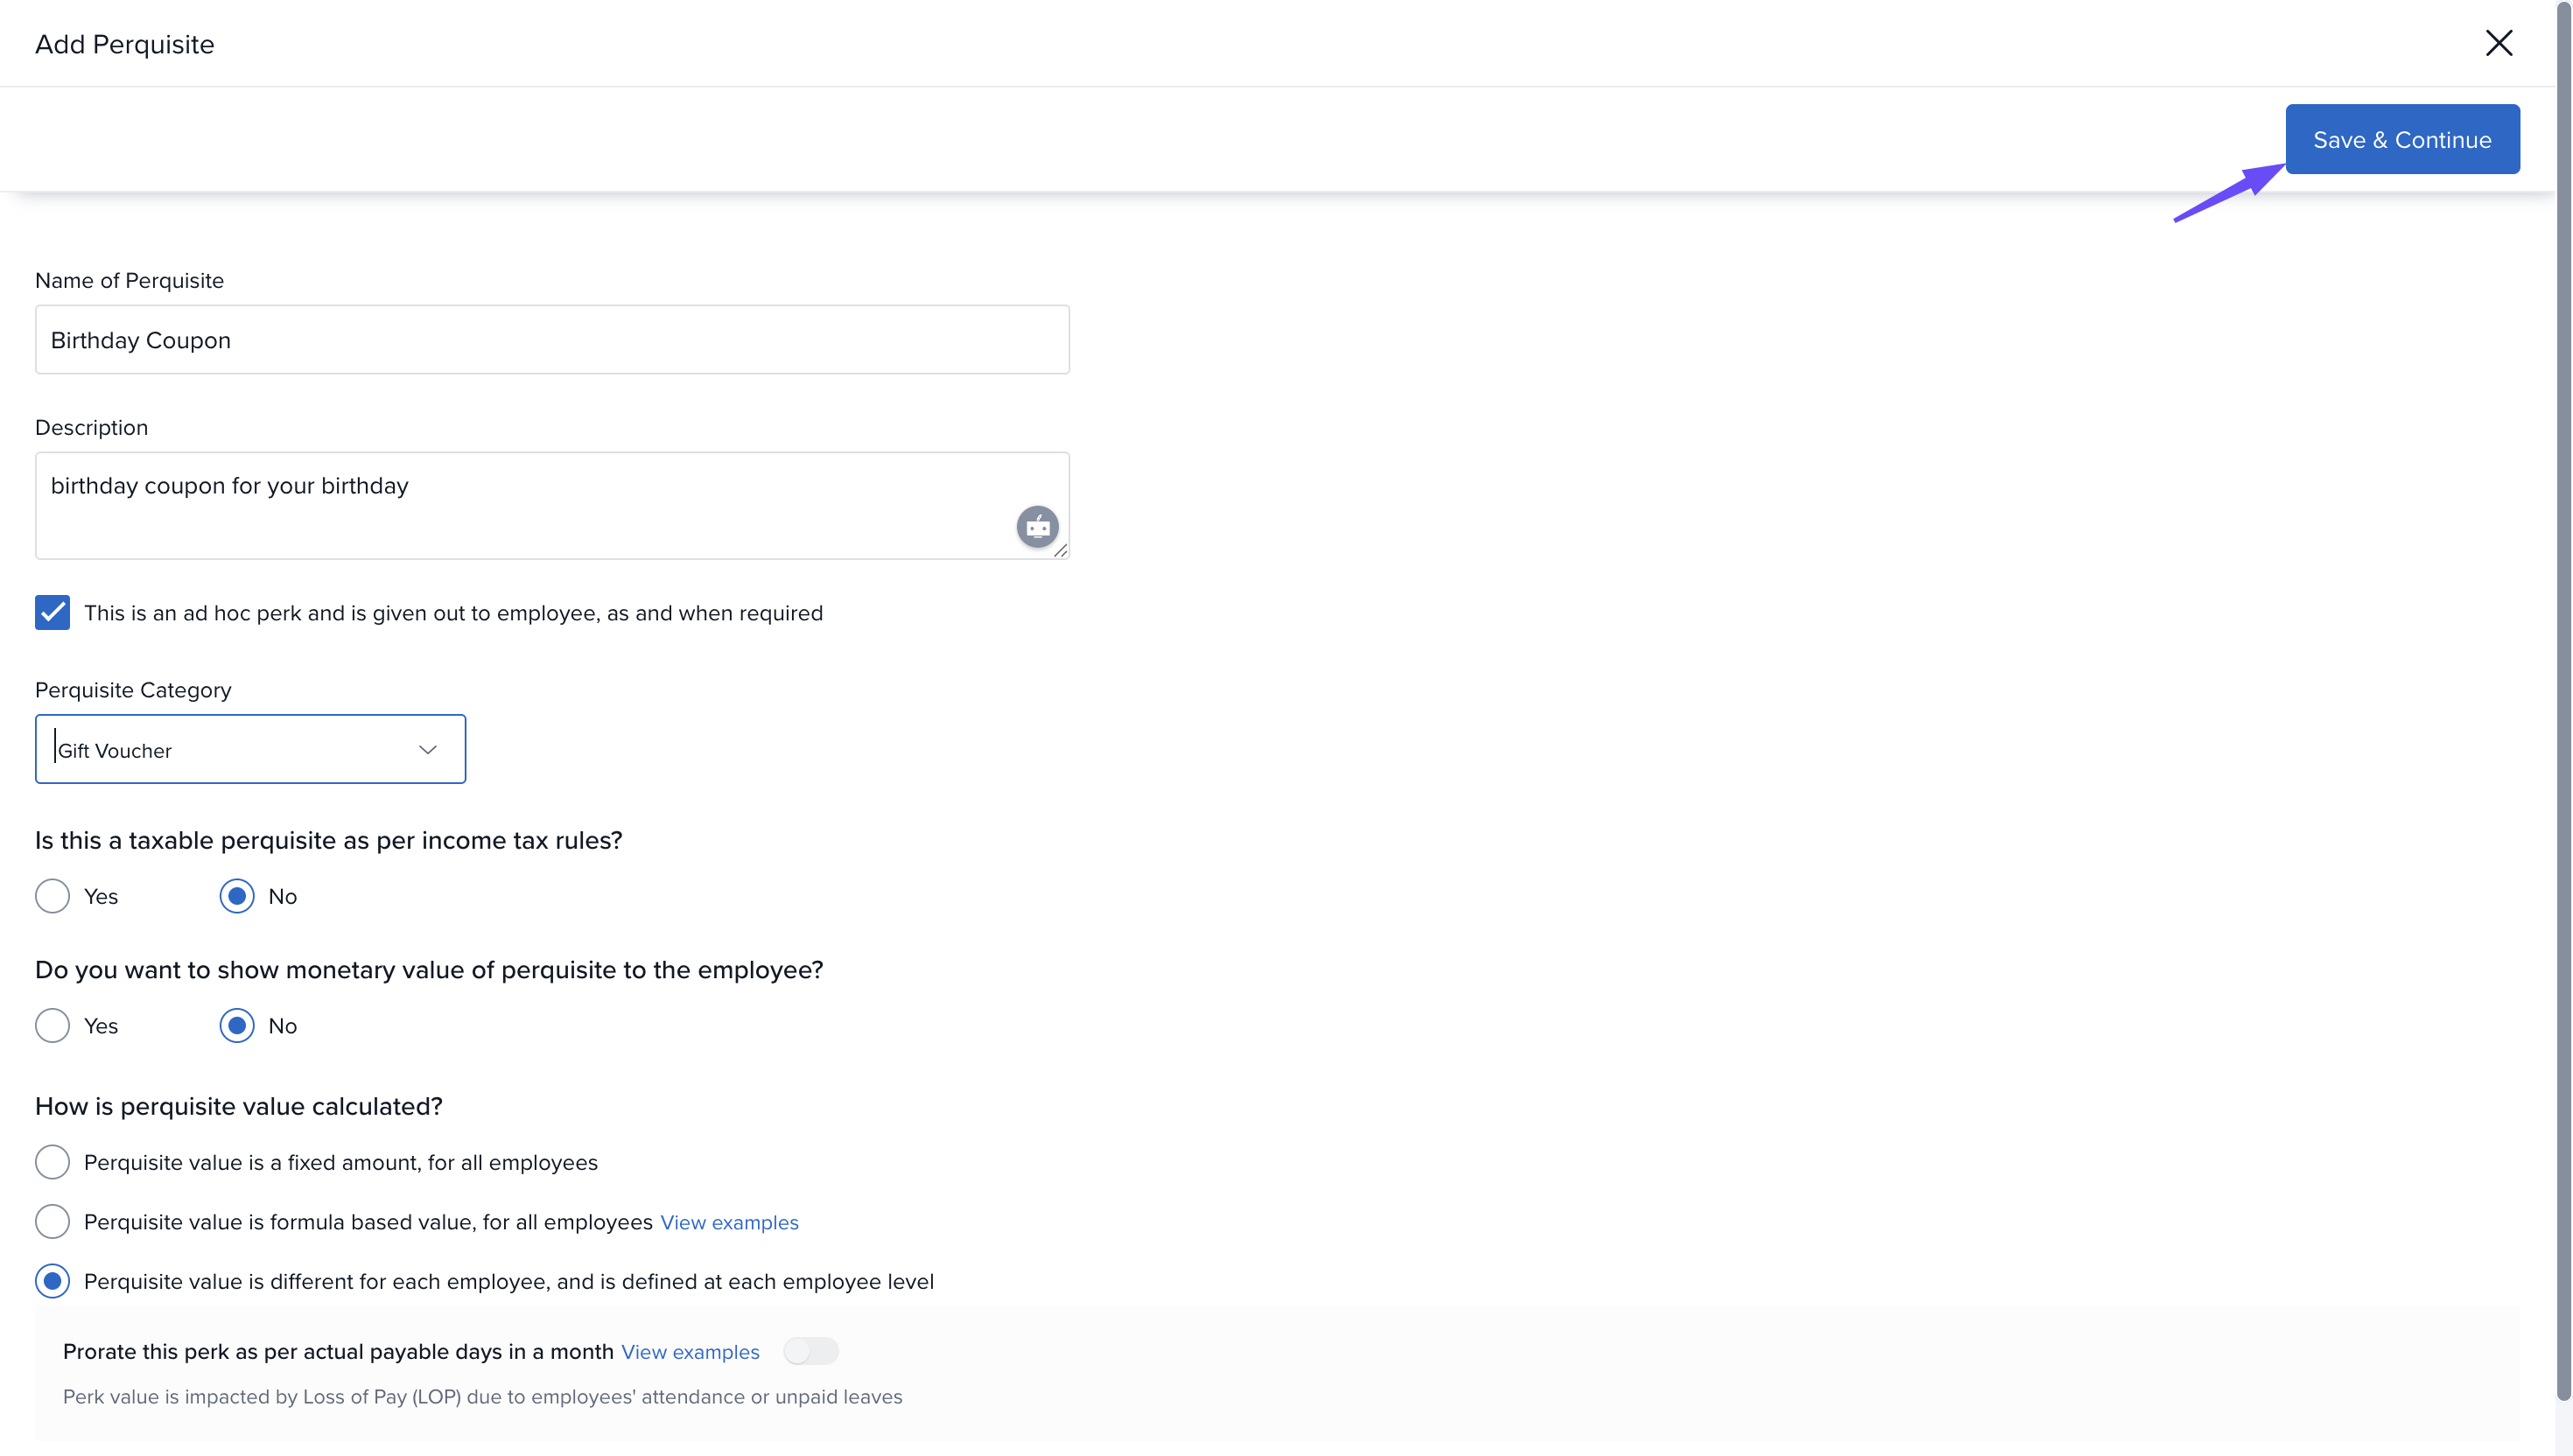Choose fixed amount for all employees
The height and width of the screenshot is (1456, 2573).
tap(52, 1162)
